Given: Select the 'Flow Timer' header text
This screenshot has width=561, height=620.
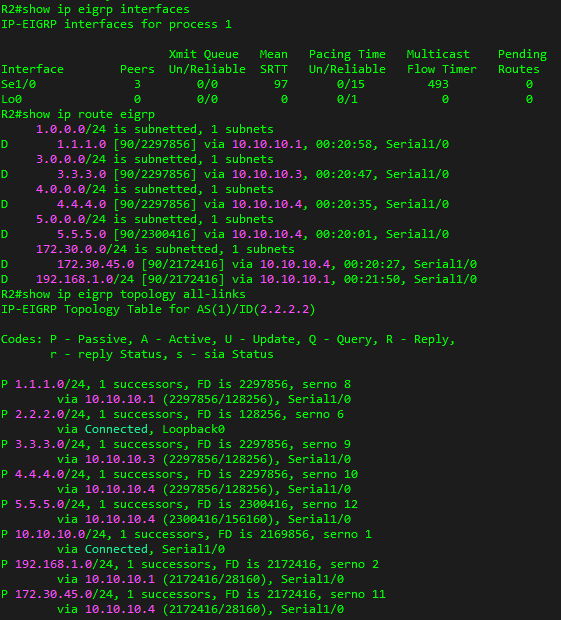Looking at the screenshot, I should pyautogui.click(x=442, y=69).
